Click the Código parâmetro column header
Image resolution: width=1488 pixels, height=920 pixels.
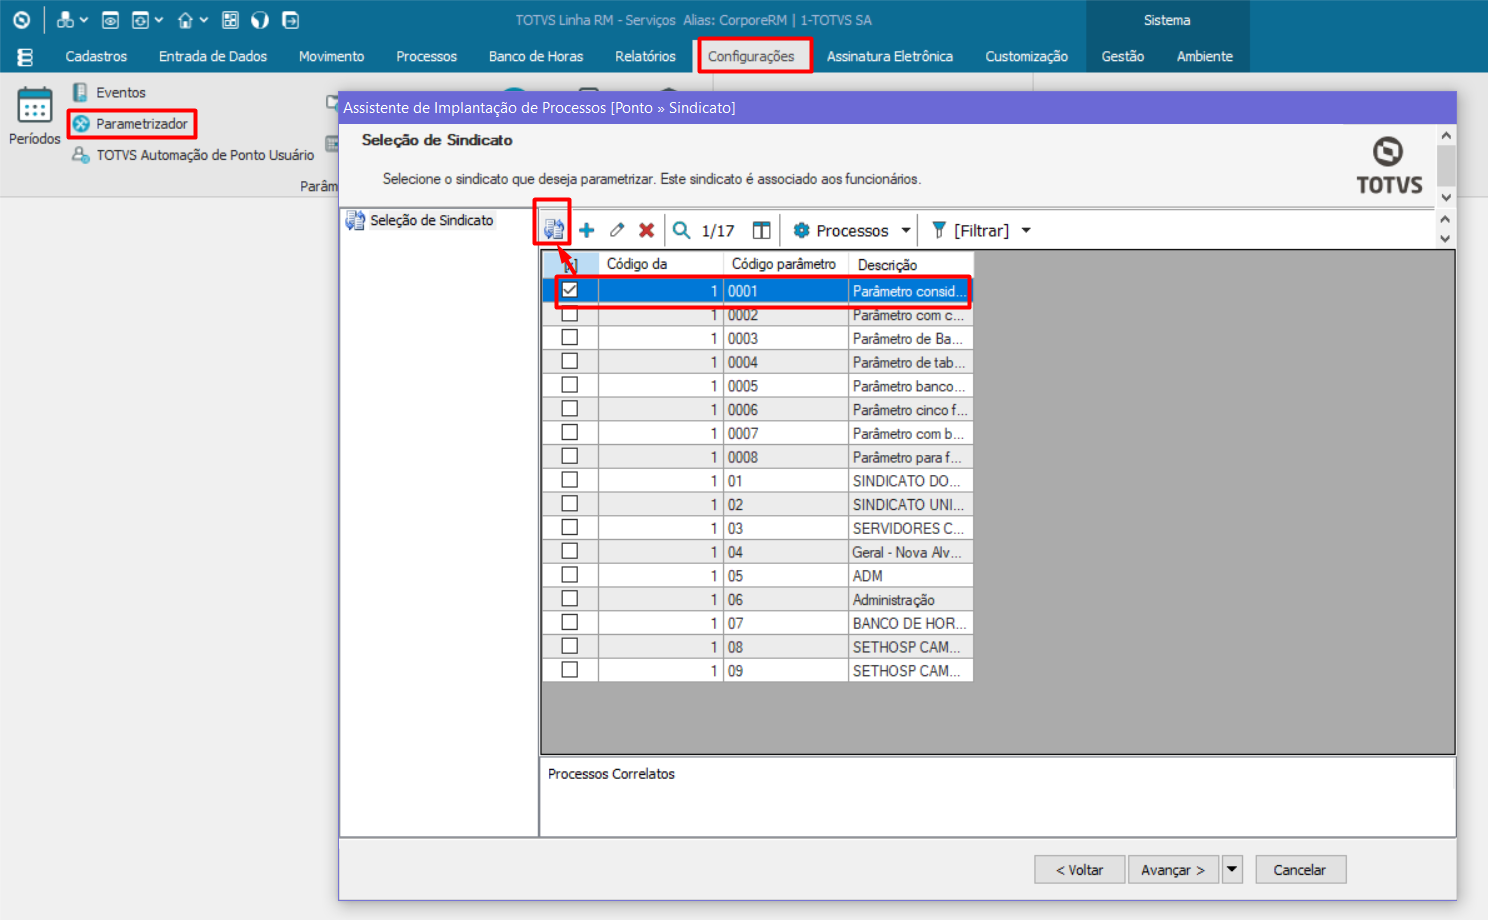[x=785, y=264]
